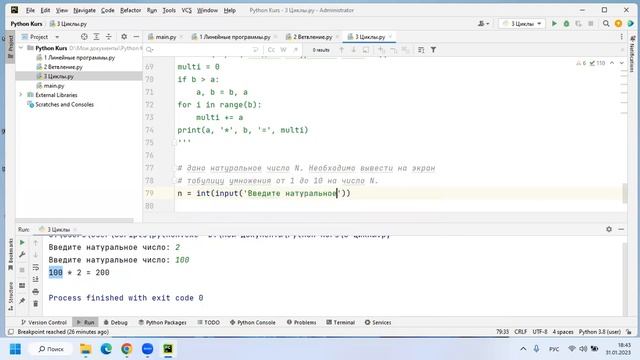640x360 pixels.
Task: Click CRLF line separator in status bar
Action: coord(520,332)
